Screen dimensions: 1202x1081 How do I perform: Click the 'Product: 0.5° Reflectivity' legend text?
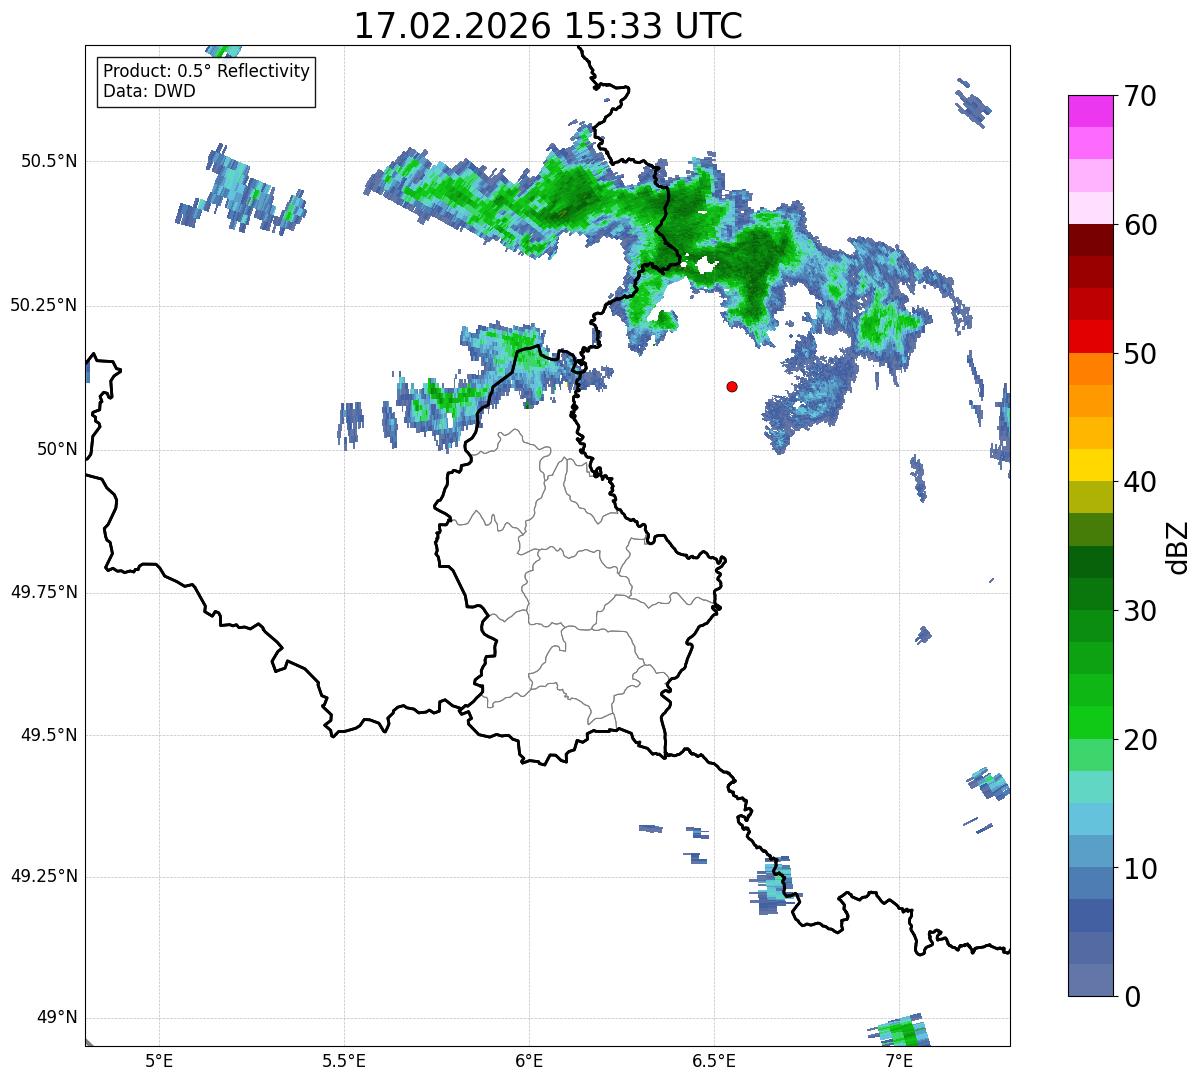pyautogui.click(x=206, y=72)
